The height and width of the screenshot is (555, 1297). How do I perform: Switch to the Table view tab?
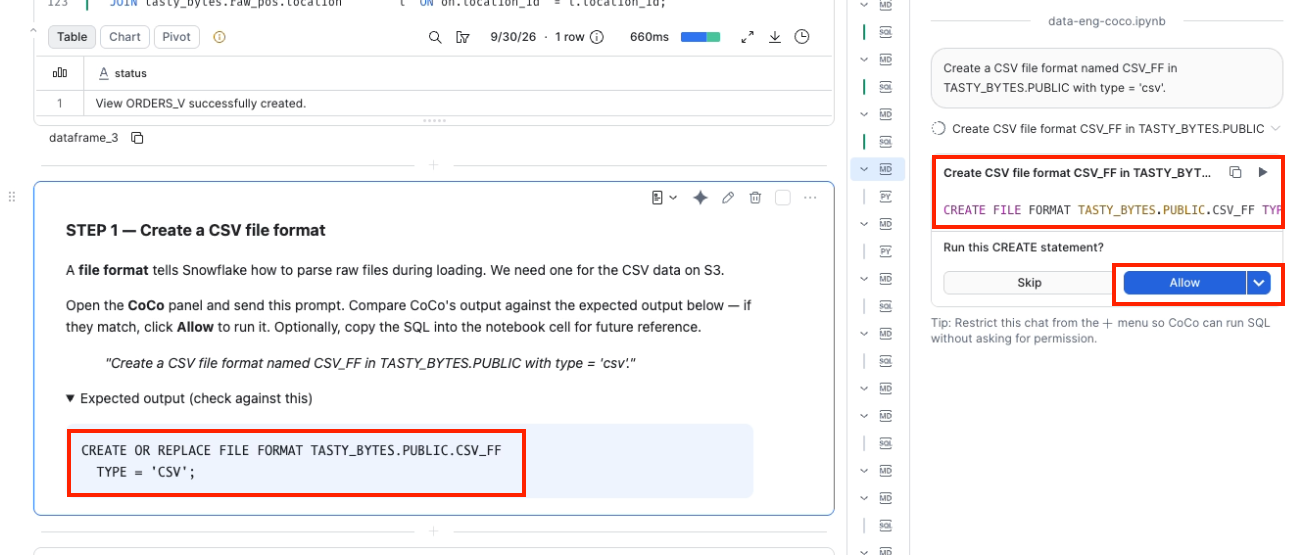pos(72,37)
